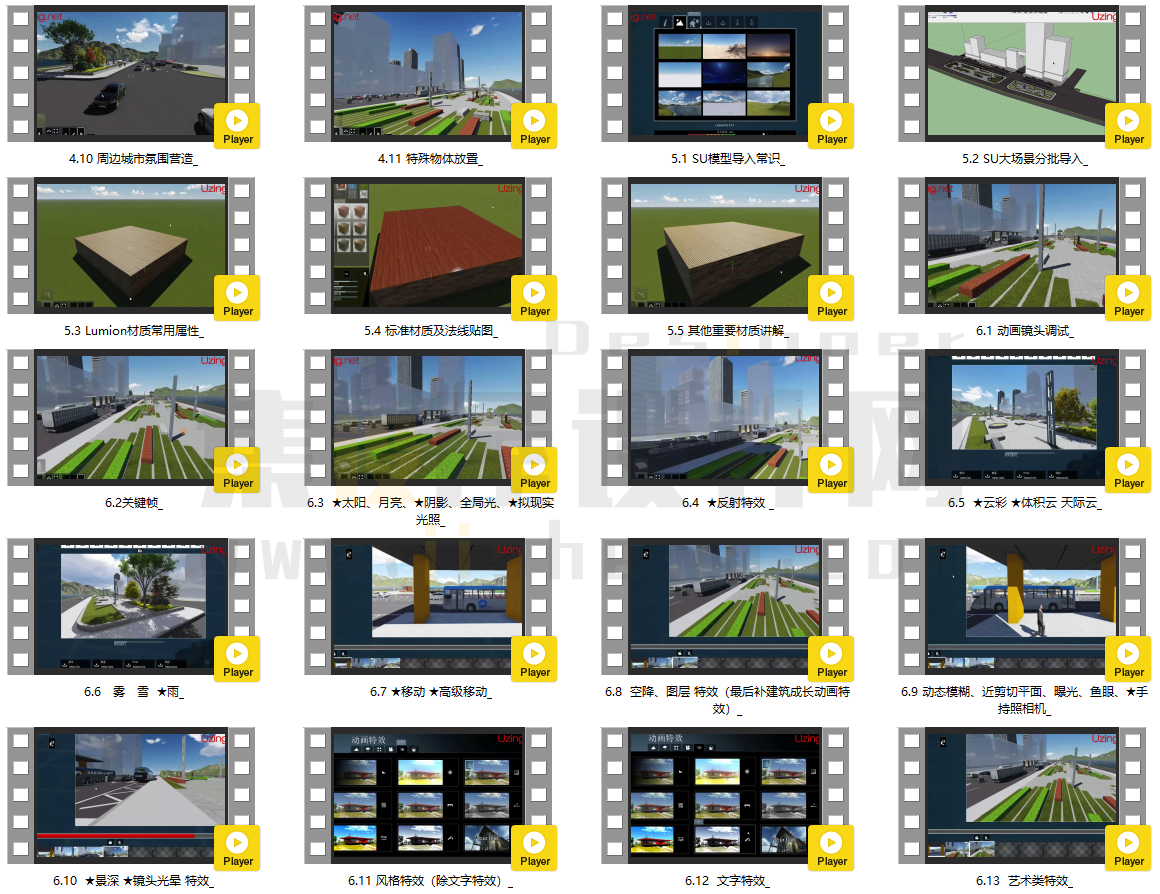Click Player icon on 5.2 SU大场景分批导入 video
The image size is (1160, 894).
click(x=1128, y=126)
